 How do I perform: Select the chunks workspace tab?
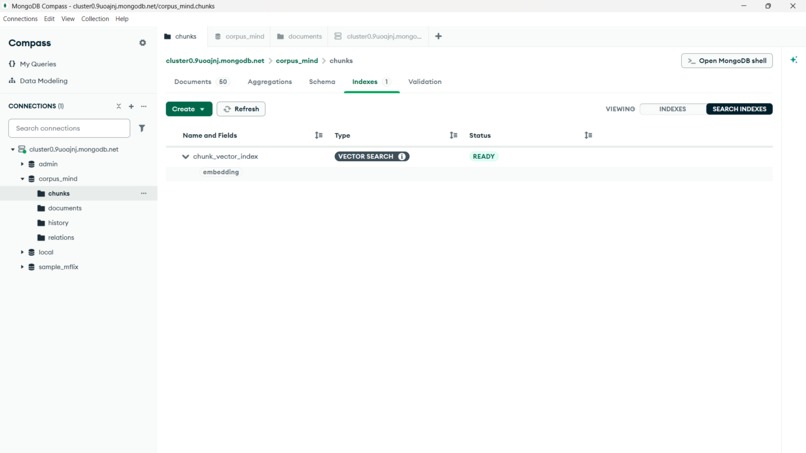[180, 37]
